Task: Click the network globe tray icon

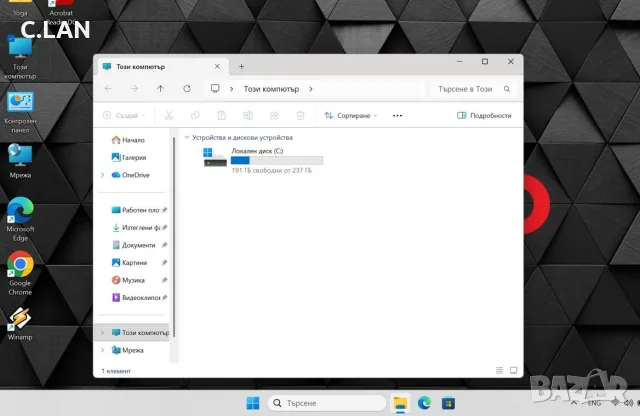Action: (615, 403)
